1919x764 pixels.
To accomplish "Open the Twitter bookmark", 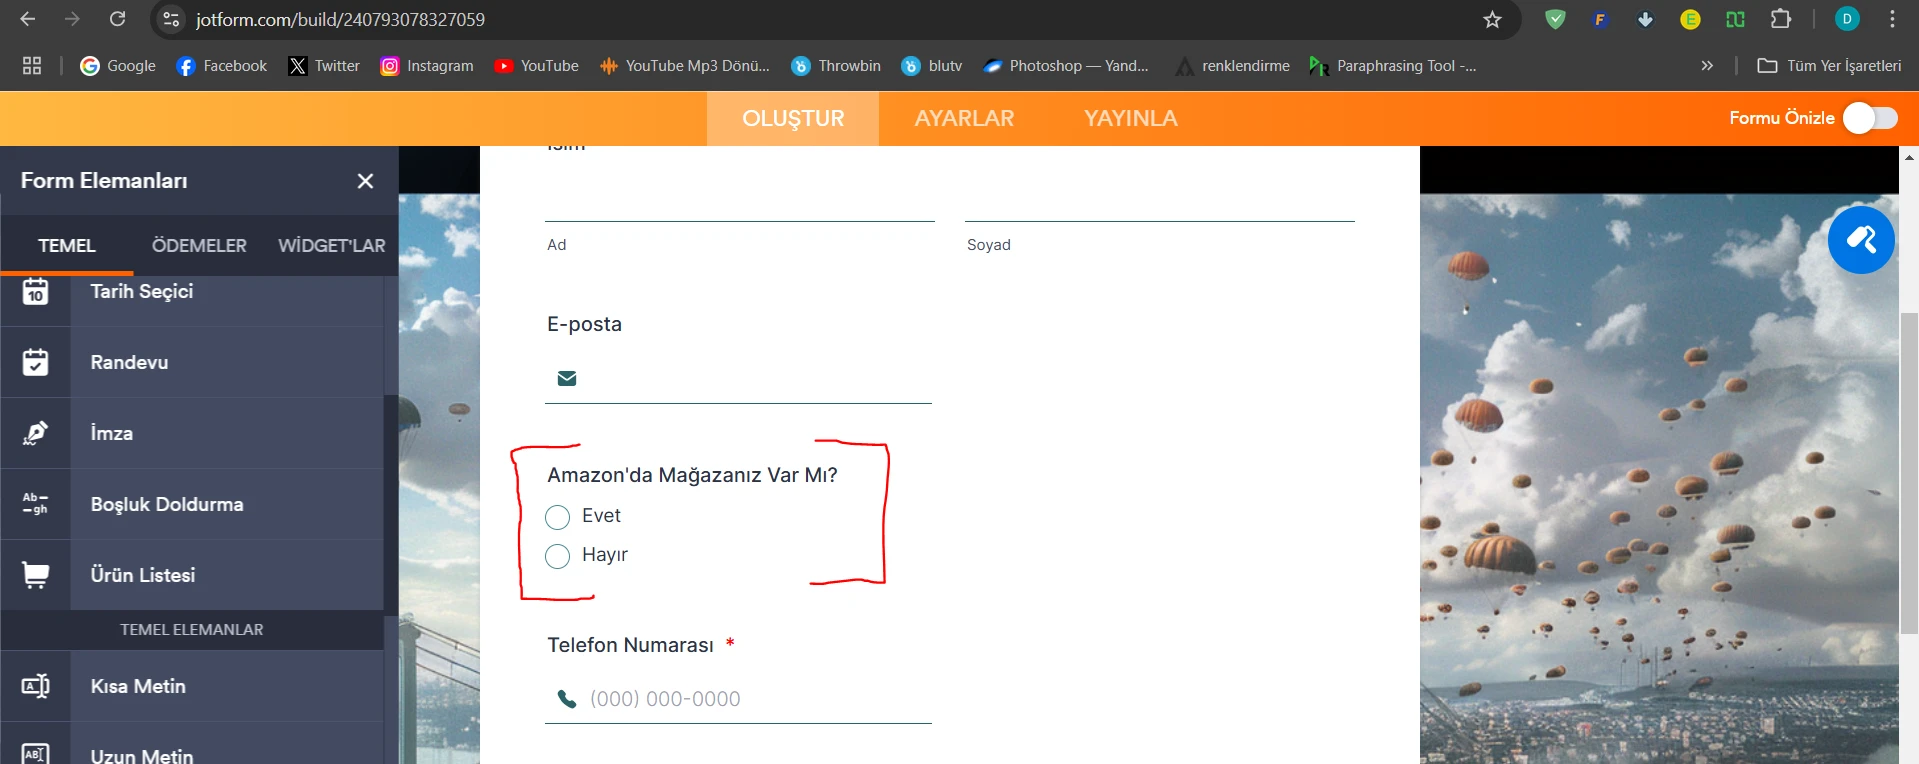I will pyautogui.click(x=324, y=66).
